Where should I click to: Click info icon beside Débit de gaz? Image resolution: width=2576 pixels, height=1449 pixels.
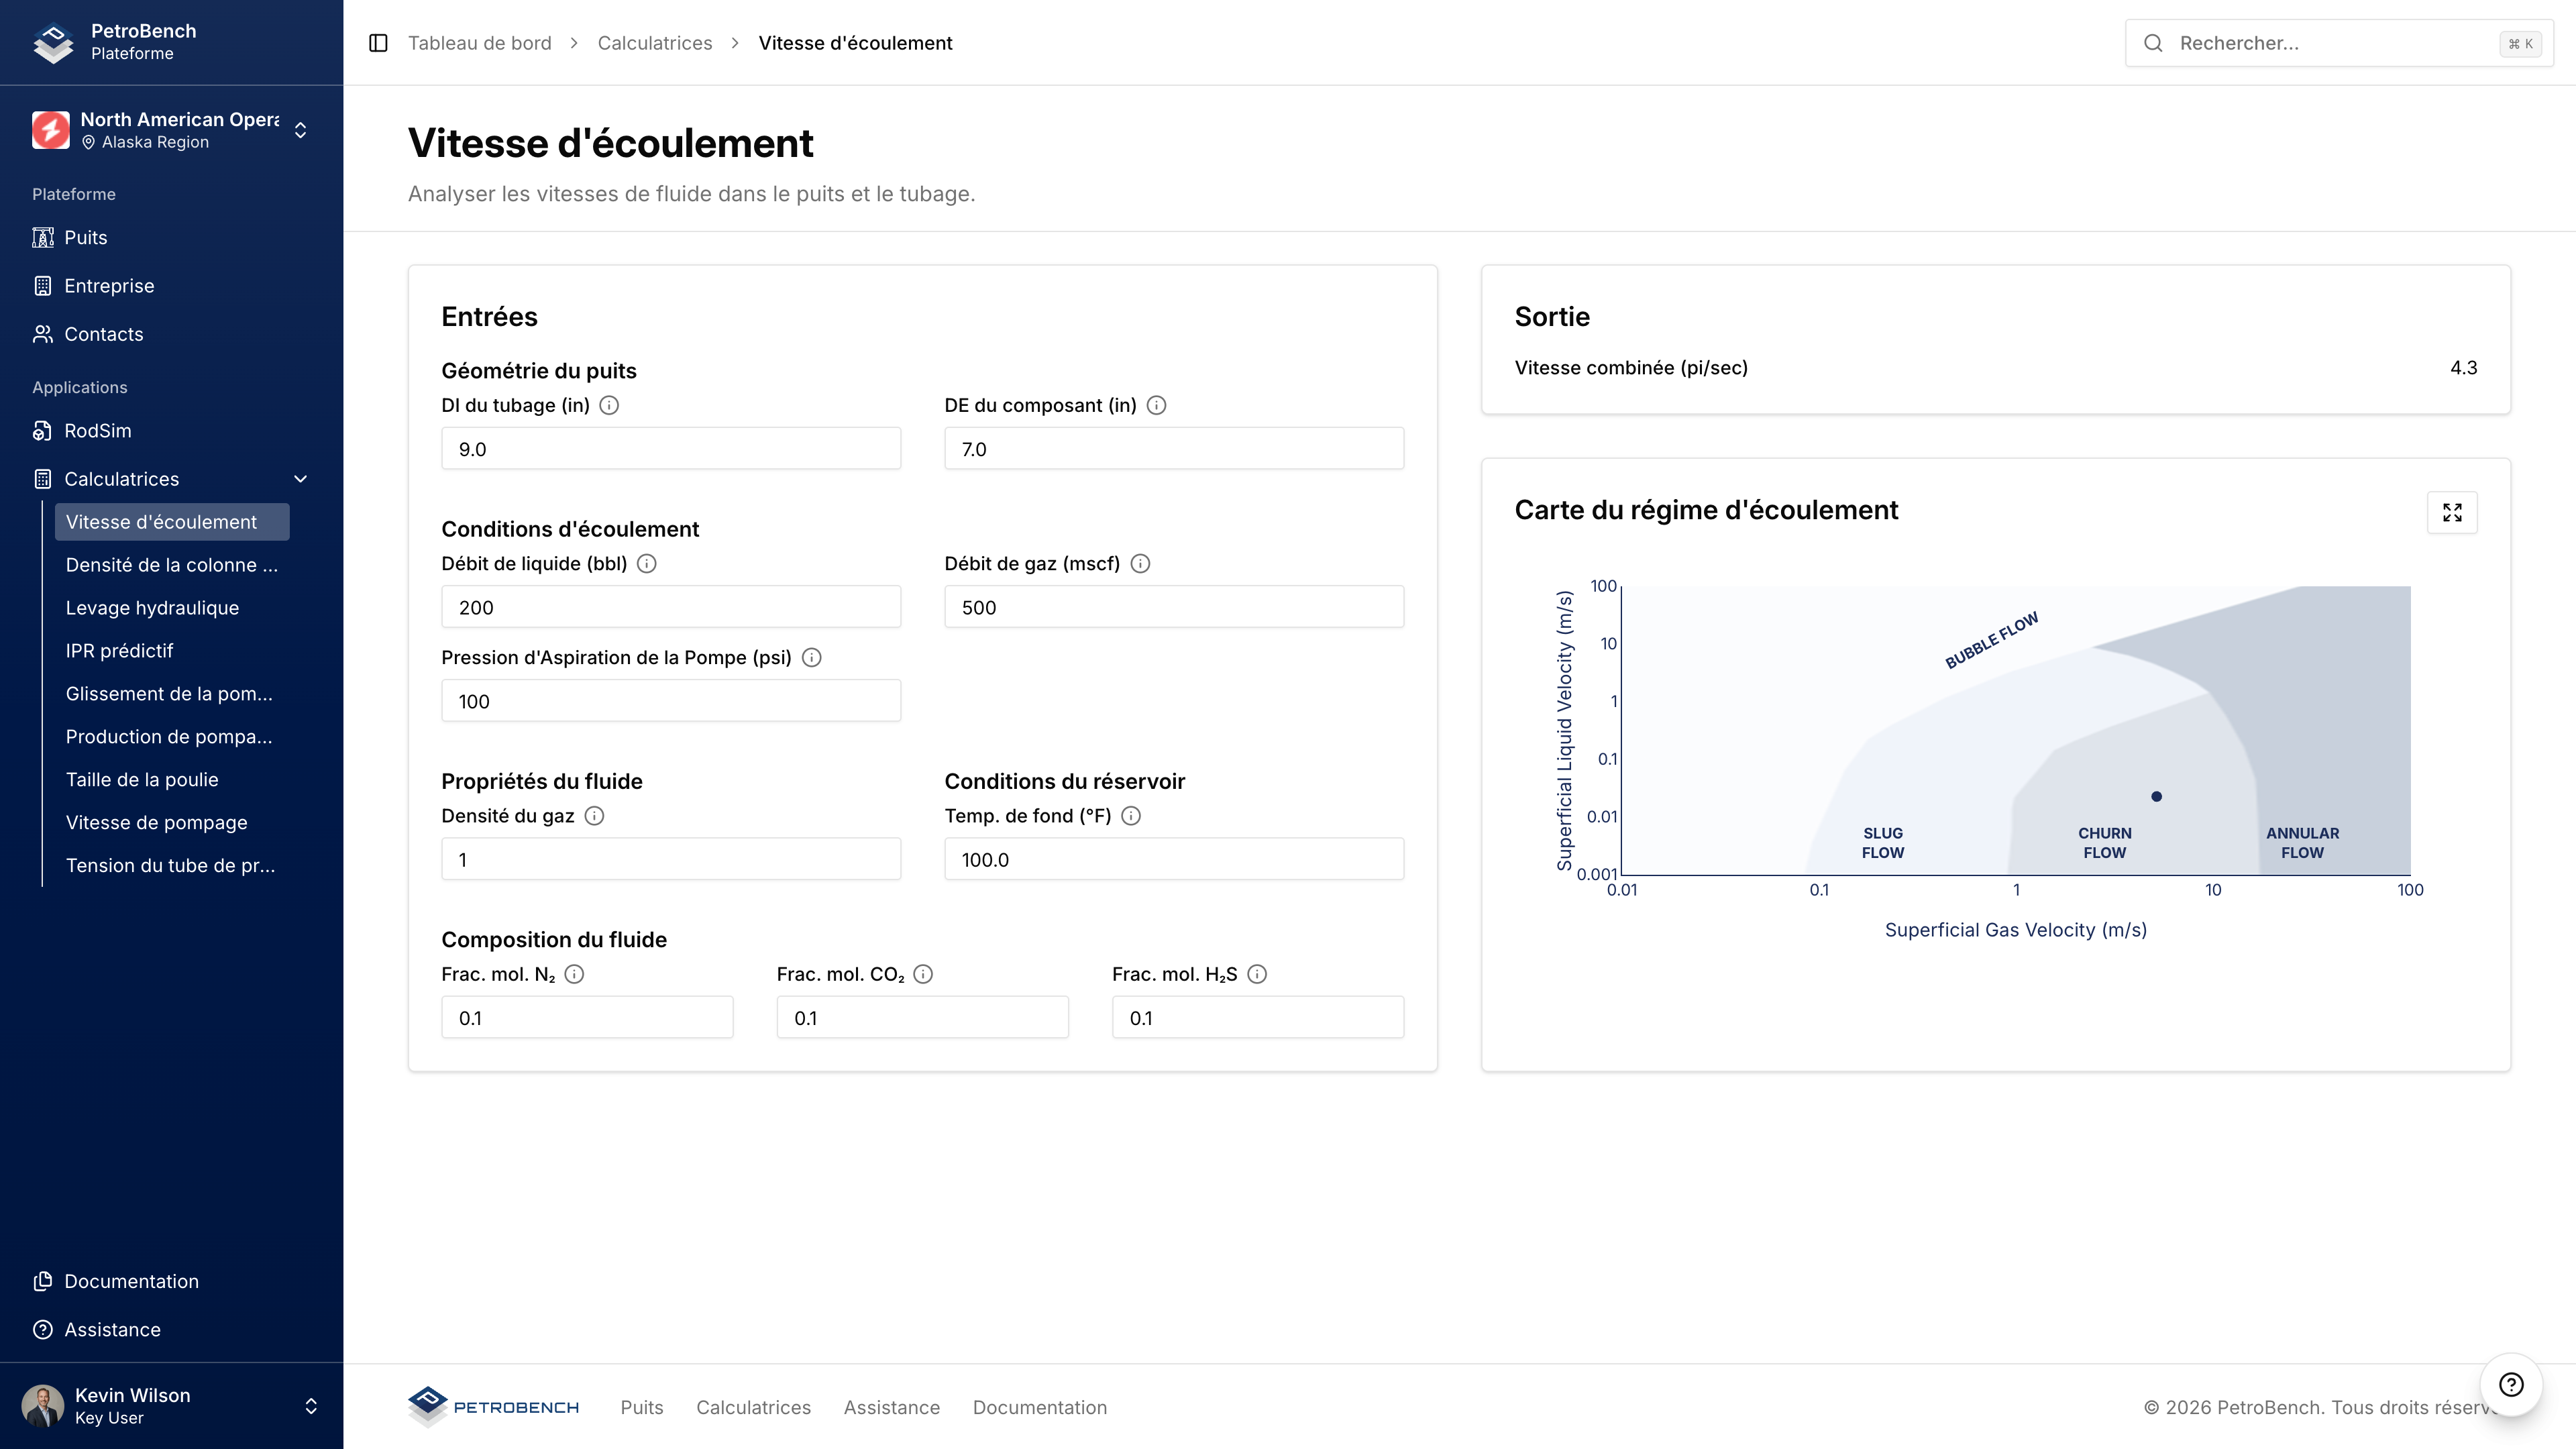pyautogui.click(x=1140, y=564)
